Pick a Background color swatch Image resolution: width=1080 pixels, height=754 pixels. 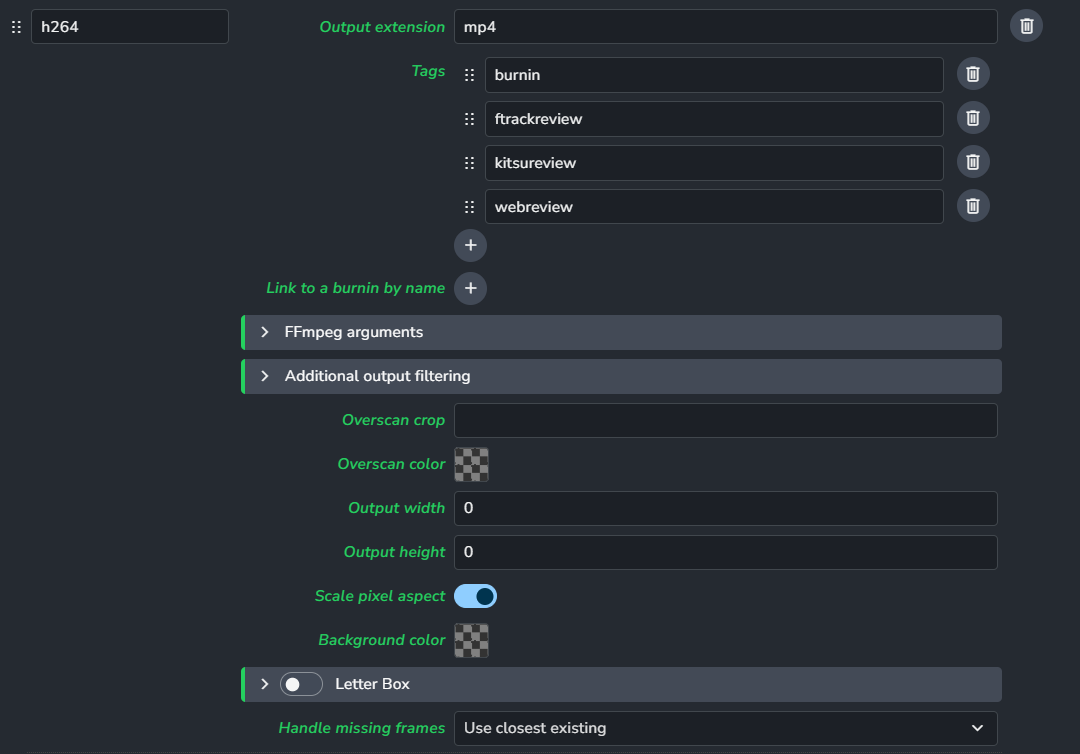click(x=471, y=640)
